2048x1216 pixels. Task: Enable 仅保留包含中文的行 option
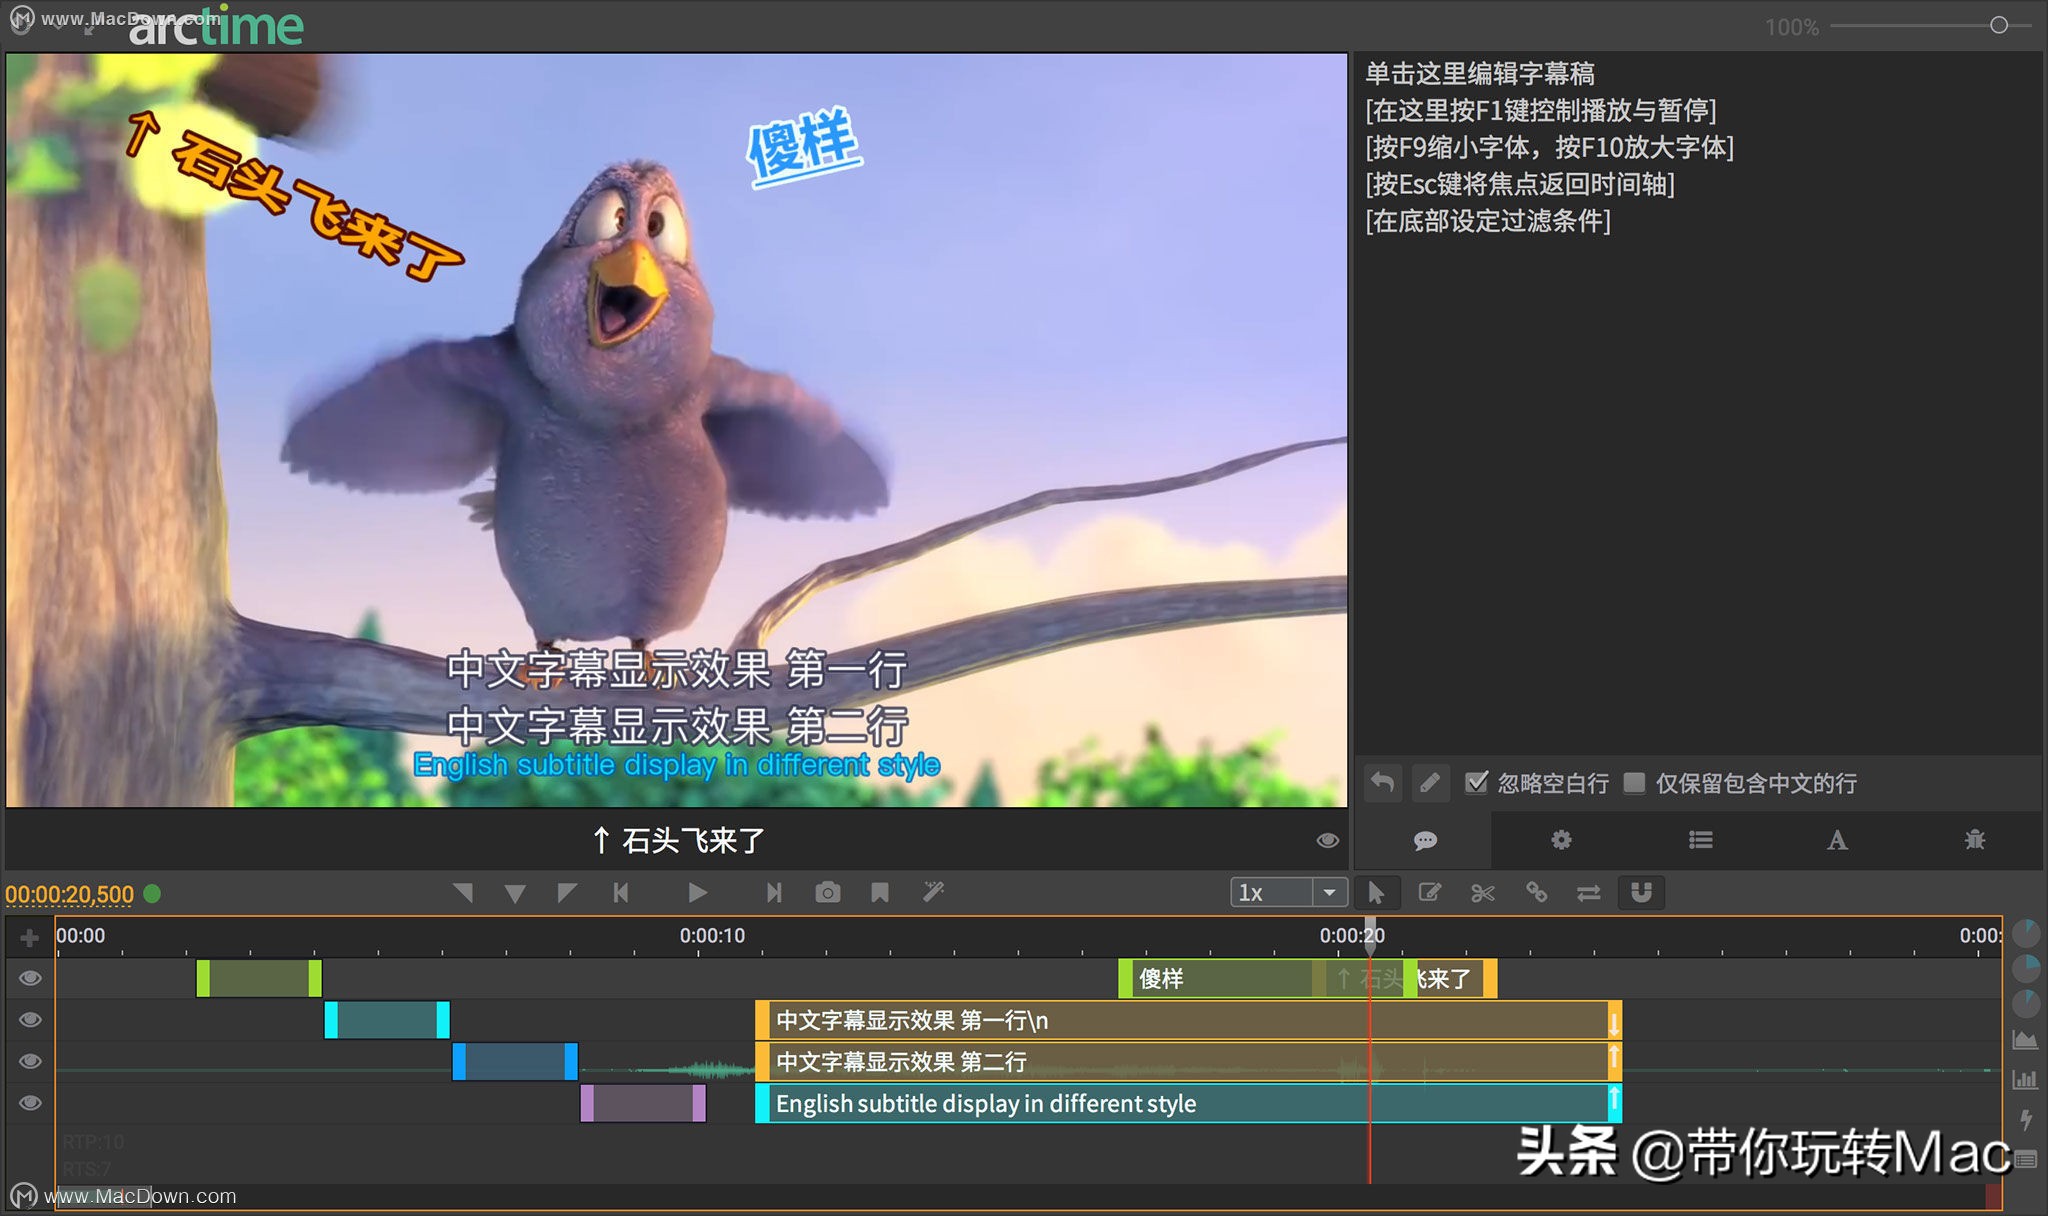pyautogui.click(x=1636, y=783)
